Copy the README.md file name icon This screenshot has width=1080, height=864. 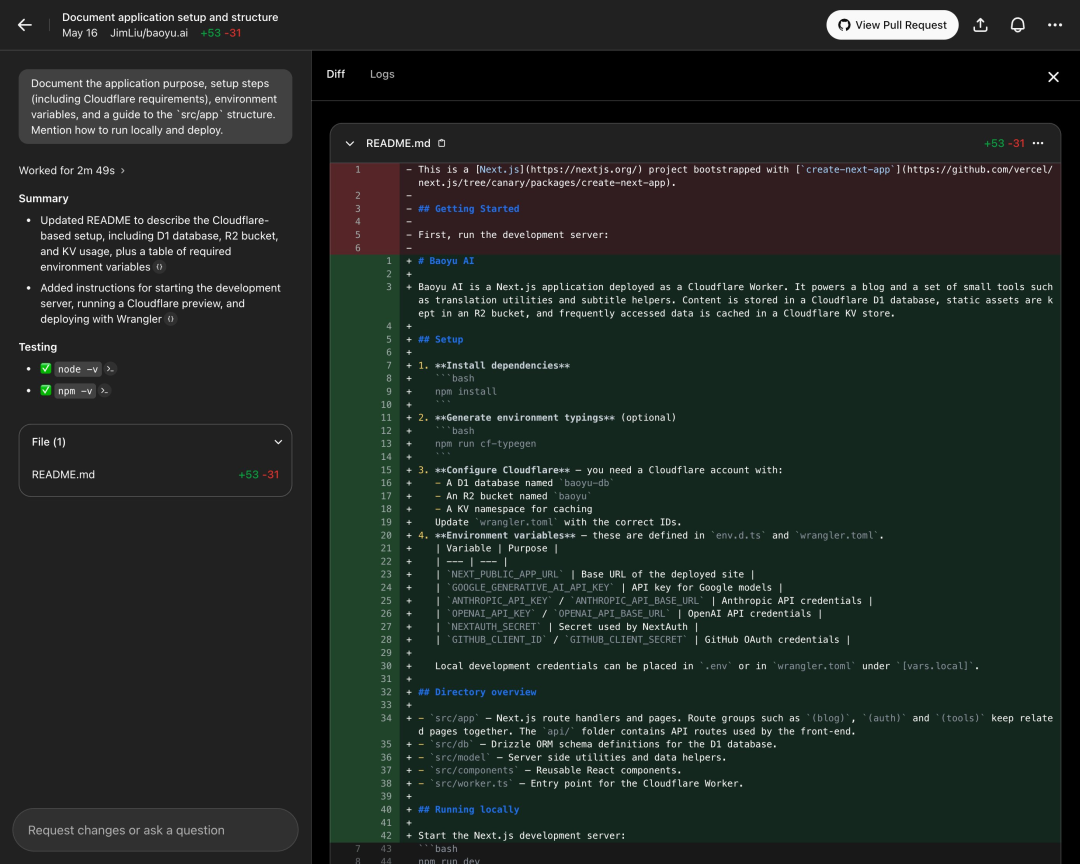[442, 143]
